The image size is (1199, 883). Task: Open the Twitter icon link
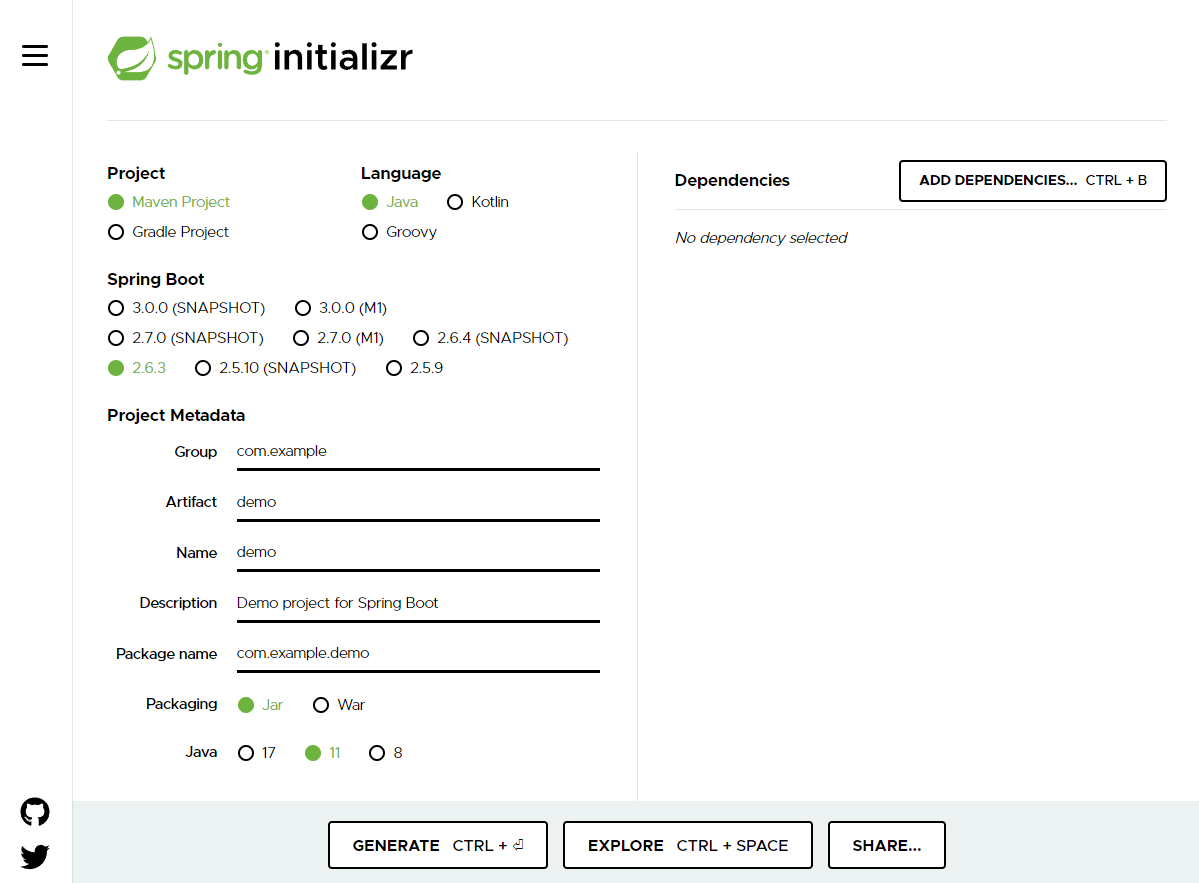35,856
